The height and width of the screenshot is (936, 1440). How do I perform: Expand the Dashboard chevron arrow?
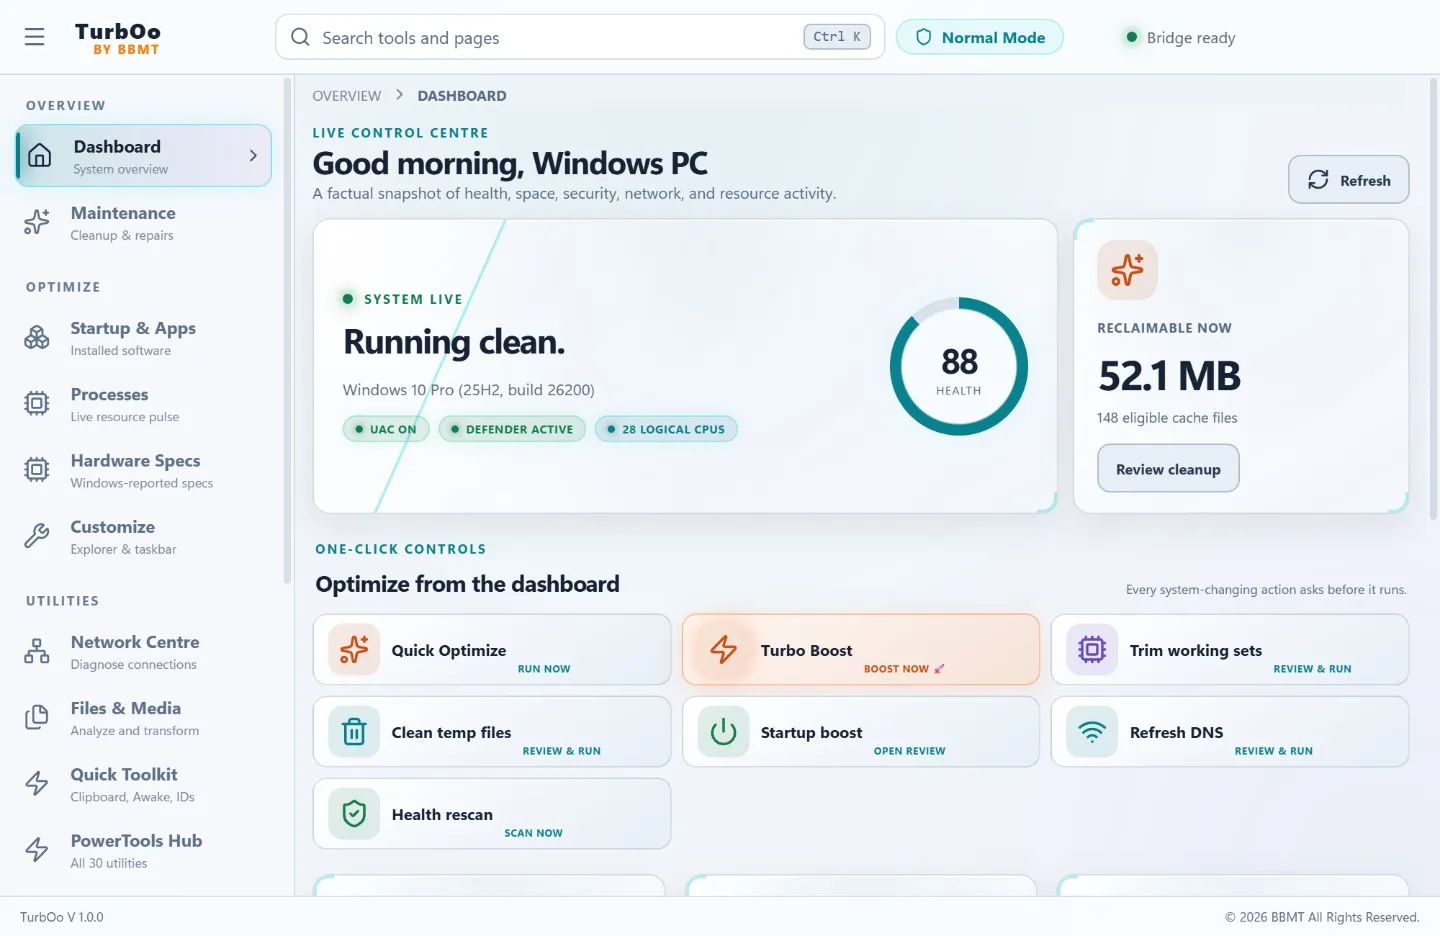[253, 155]
